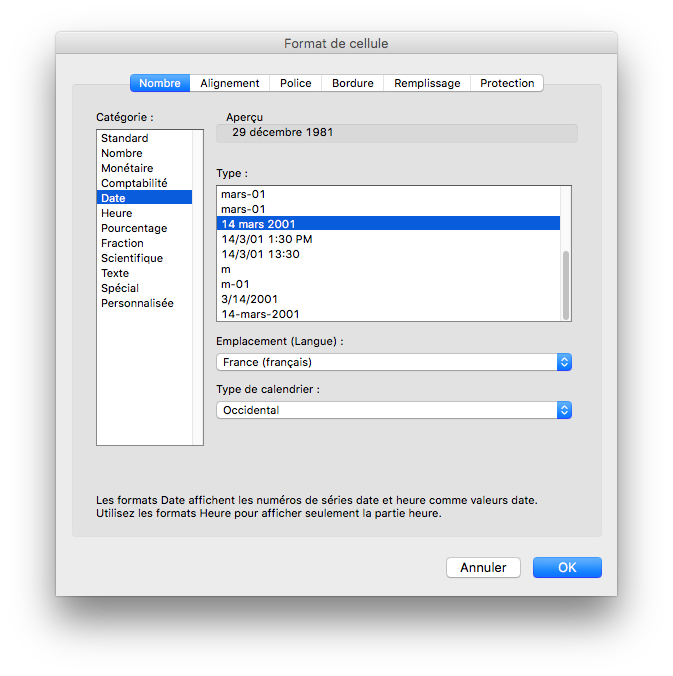Switch to the Alignement tab

click(x=229, y=83)
